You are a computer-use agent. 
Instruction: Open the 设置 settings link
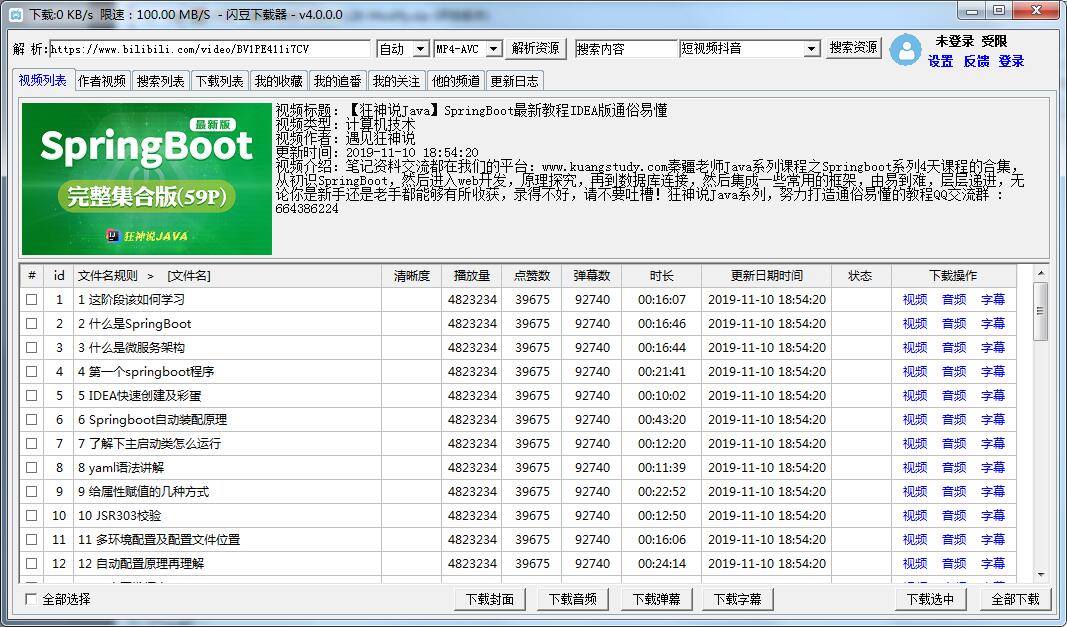(940, 61)
